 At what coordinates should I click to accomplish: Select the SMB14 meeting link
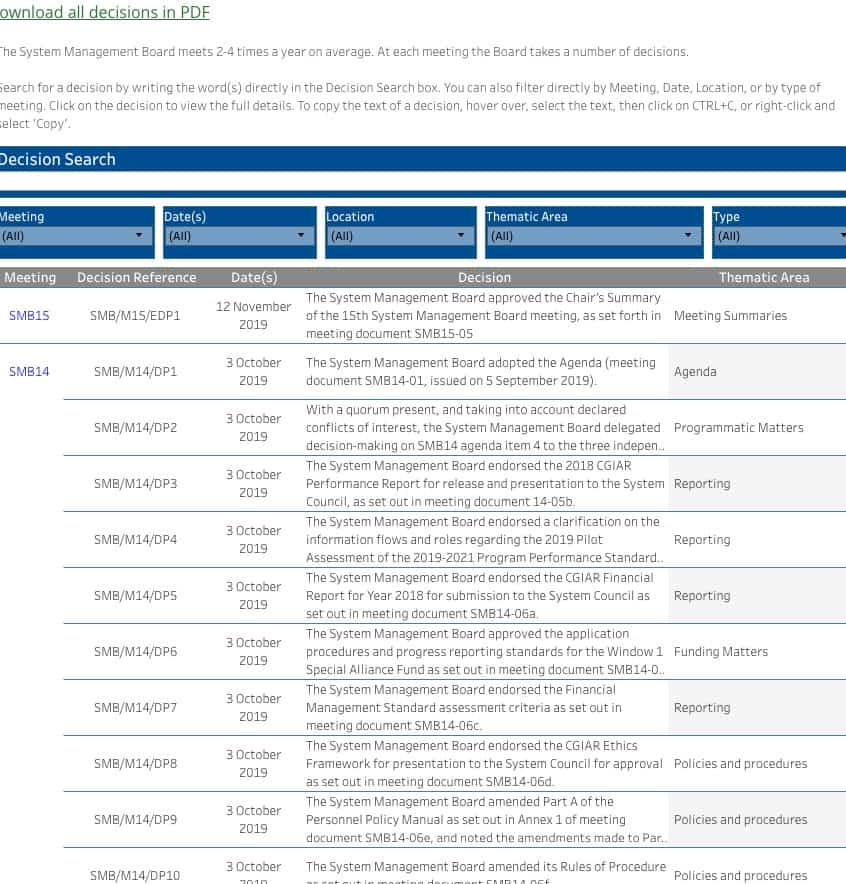pyautogui.click(x=29, y=372)
